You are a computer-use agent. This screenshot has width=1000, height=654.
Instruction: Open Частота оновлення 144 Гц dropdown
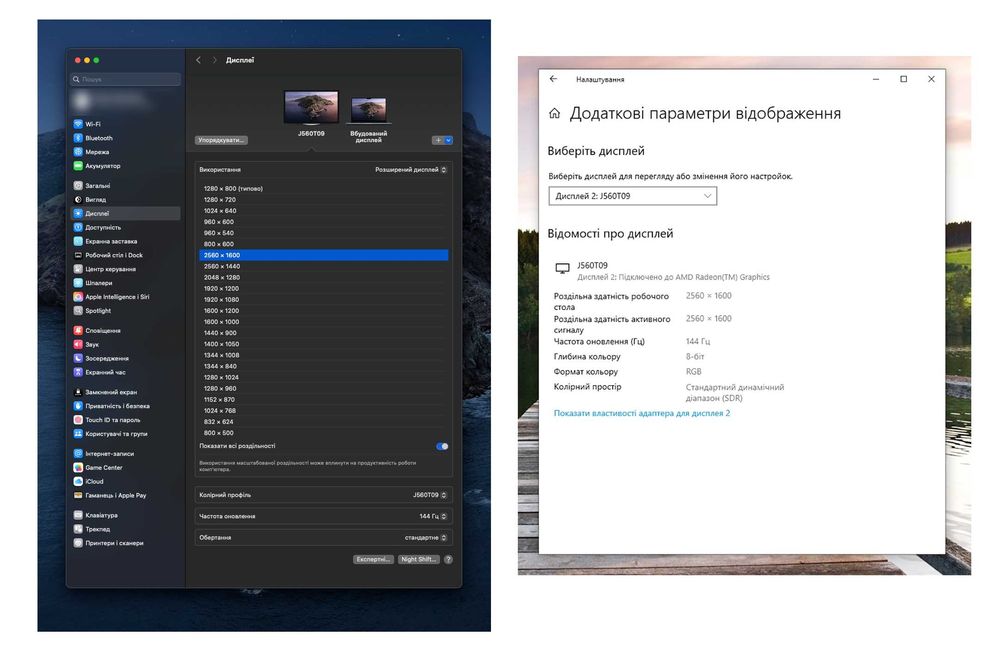[432, 516]
